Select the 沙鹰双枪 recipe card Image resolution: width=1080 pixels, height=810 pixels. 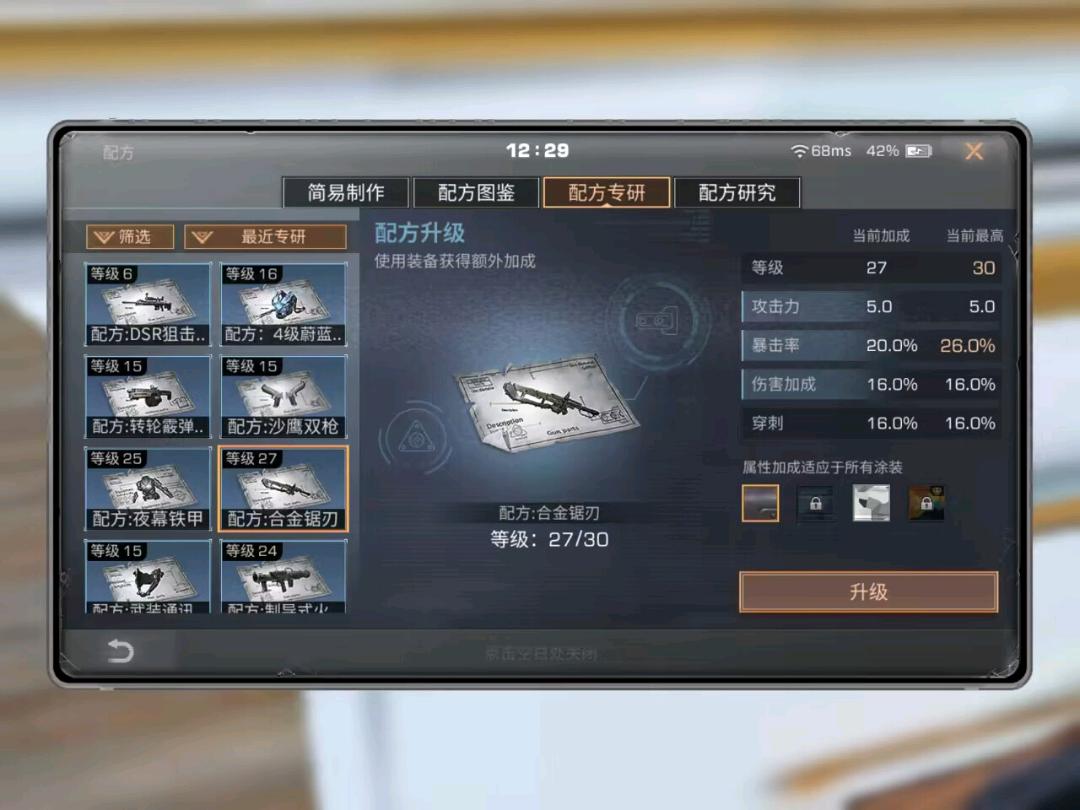click(x=283, y=397)
